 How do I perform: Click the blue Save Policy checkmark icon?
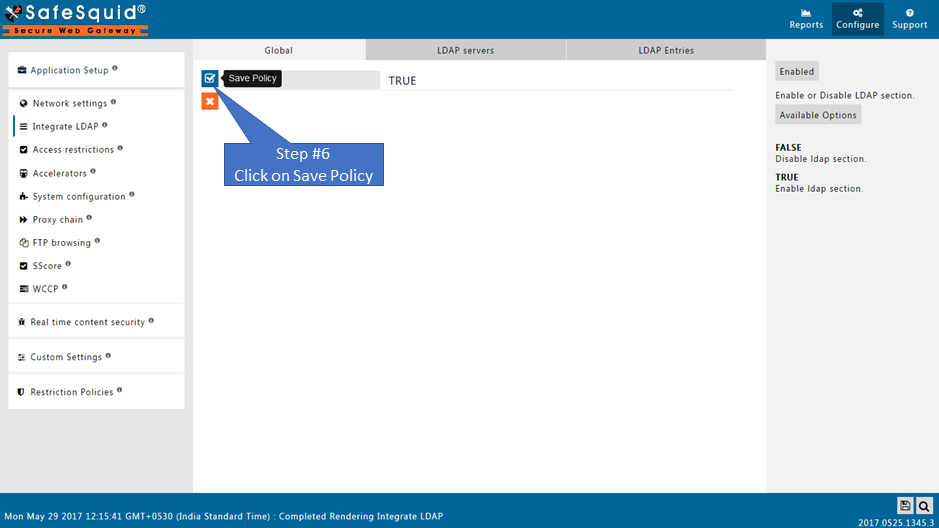pyautogui.click(x=210, y=78)
